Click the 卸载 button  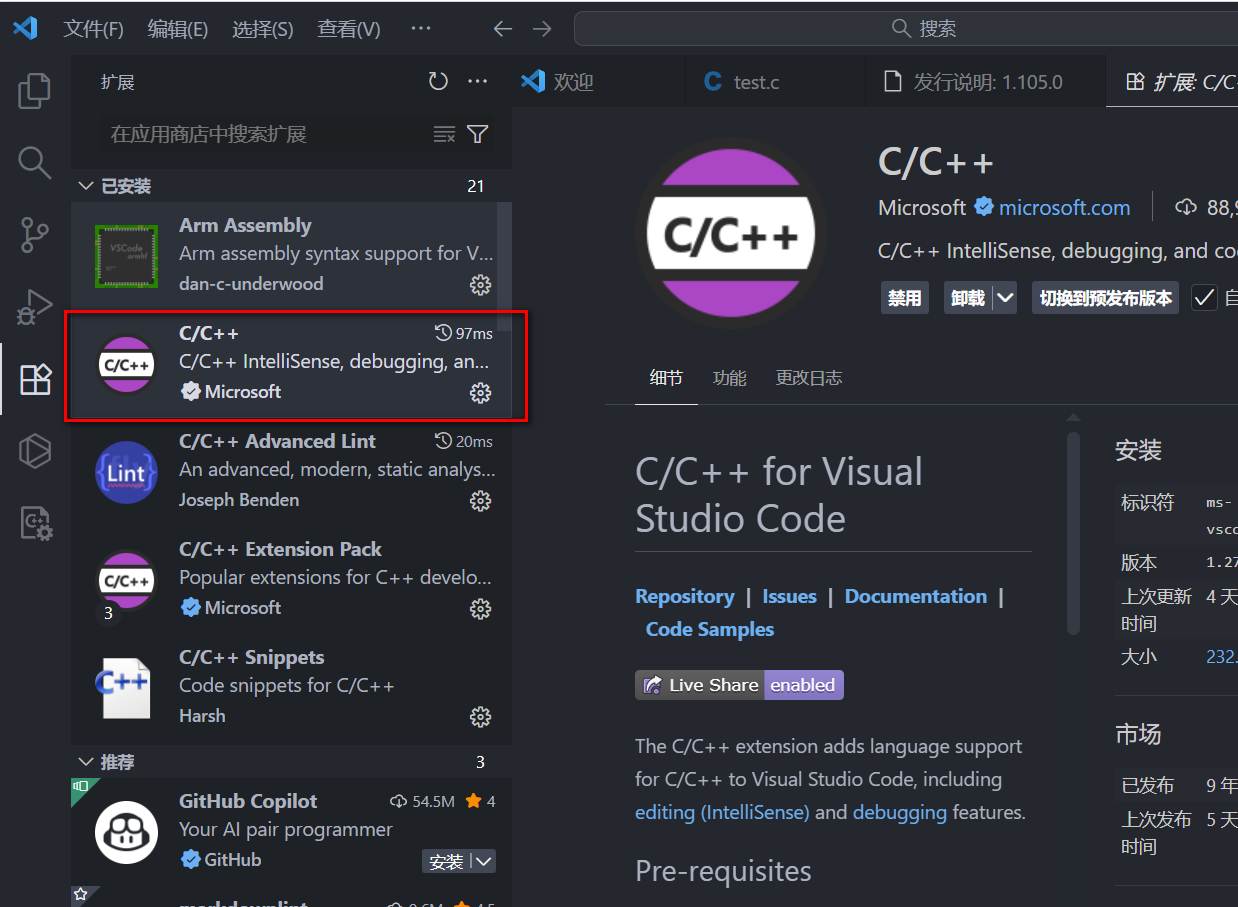click(x=968, y=298)
